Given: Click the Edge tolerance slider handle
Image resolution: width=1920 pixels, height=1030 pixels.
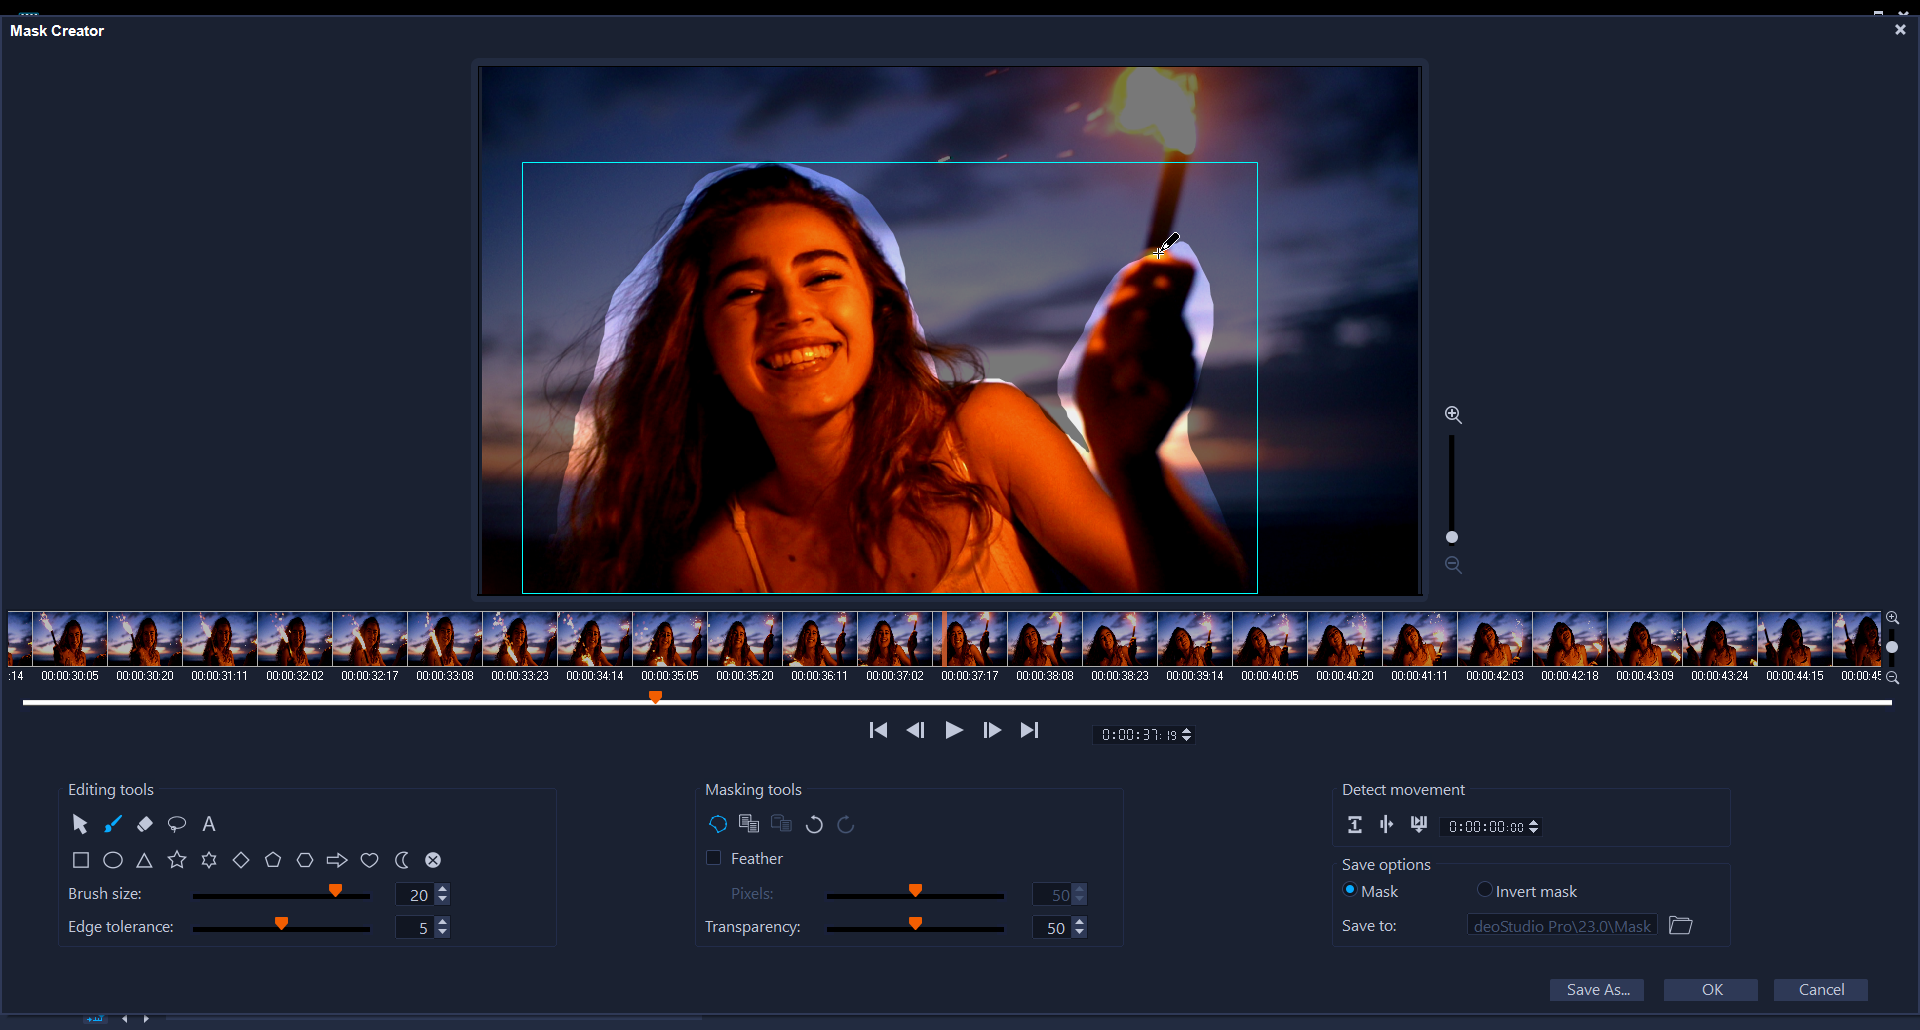Looking at the screenshot, I should [281, 924].
